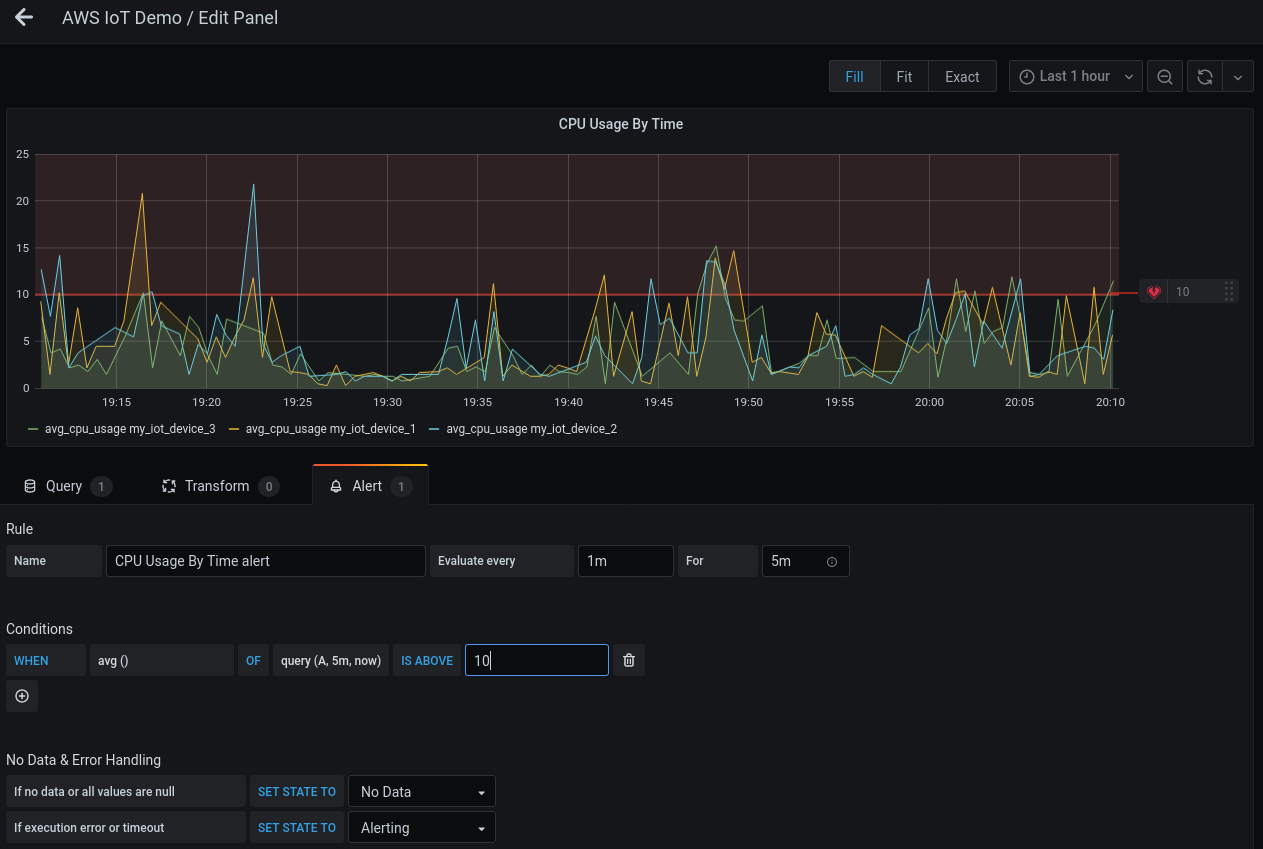The width and height of the screenshot is (1263, 849).
Task: Delete the alert condition via trash icon
Action: tap(628, 660)
